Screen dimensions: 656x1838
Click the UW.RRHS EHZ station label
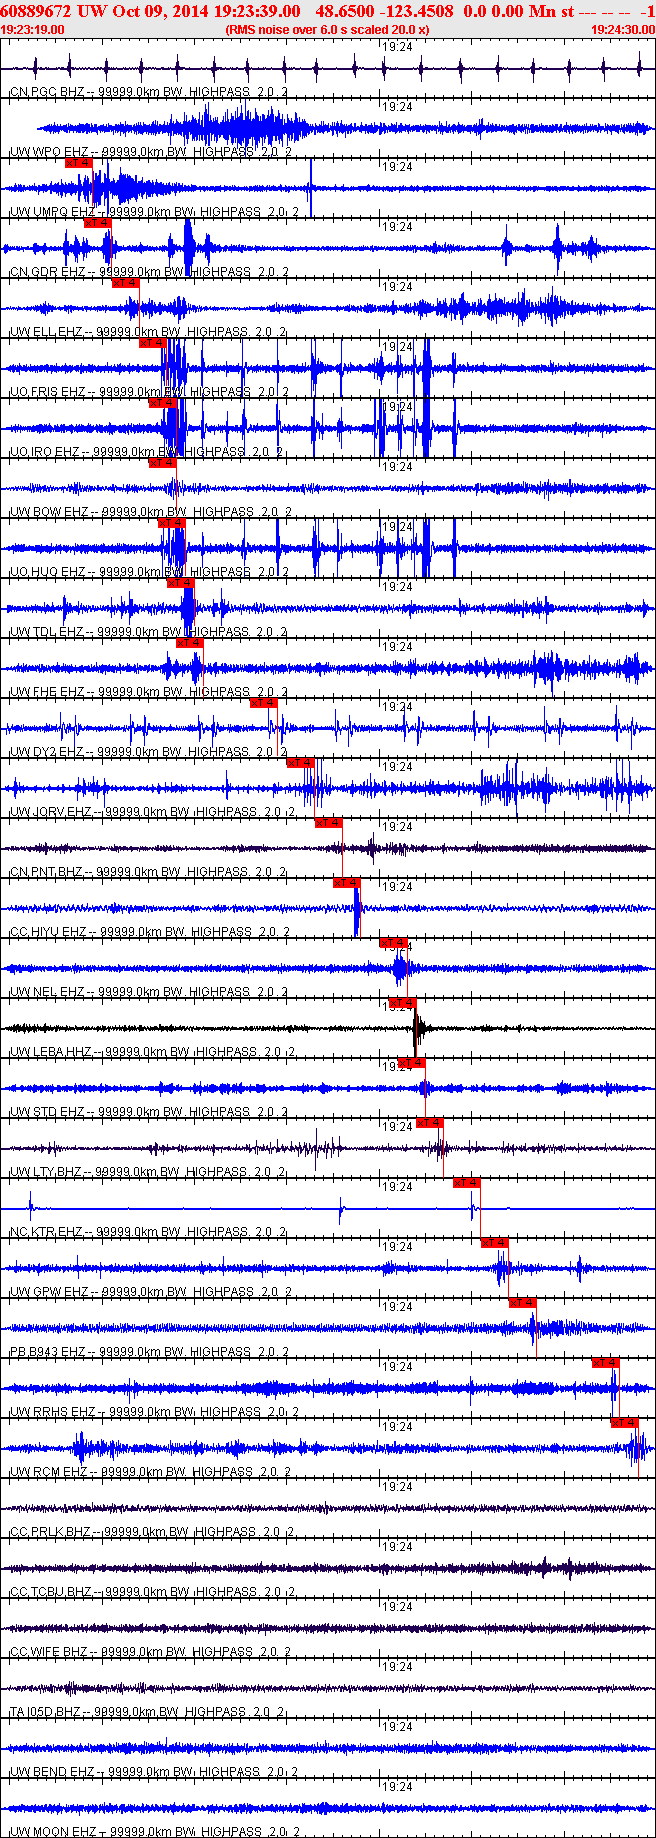pyautogui.click(x=52, y=1412)
